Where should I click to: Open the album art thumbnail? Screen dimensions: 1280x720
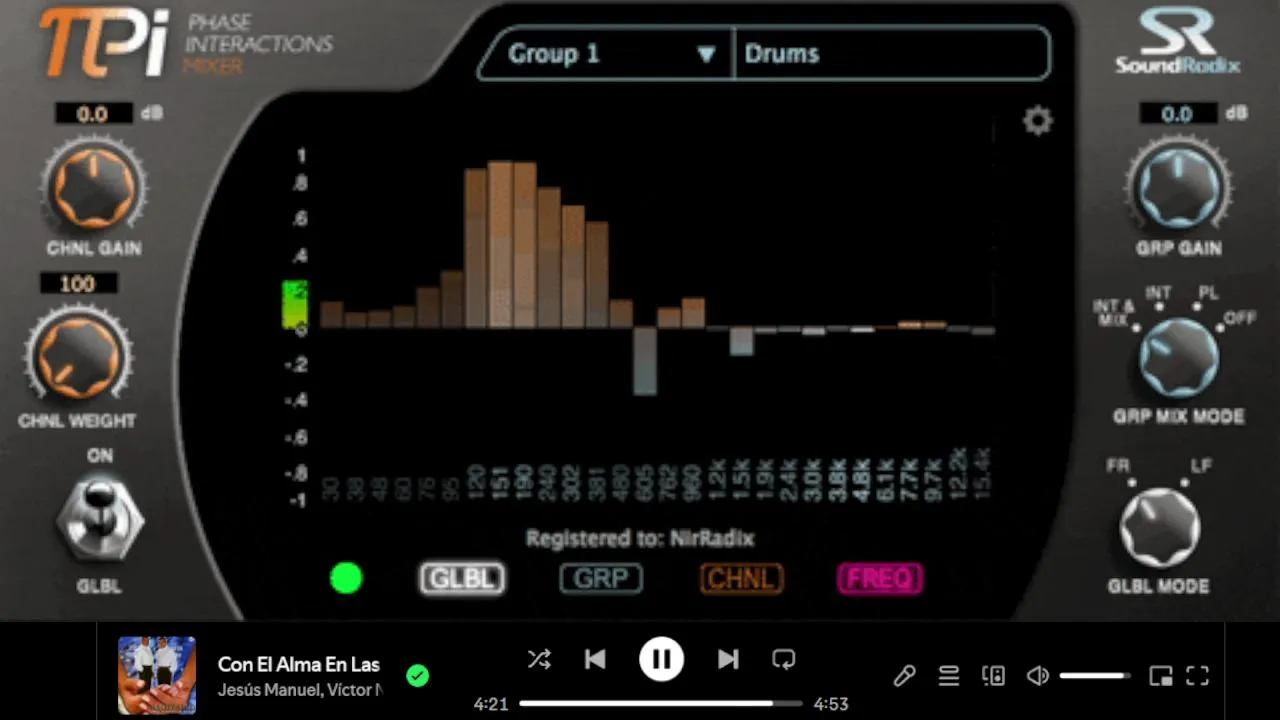[x=157, y=675]
